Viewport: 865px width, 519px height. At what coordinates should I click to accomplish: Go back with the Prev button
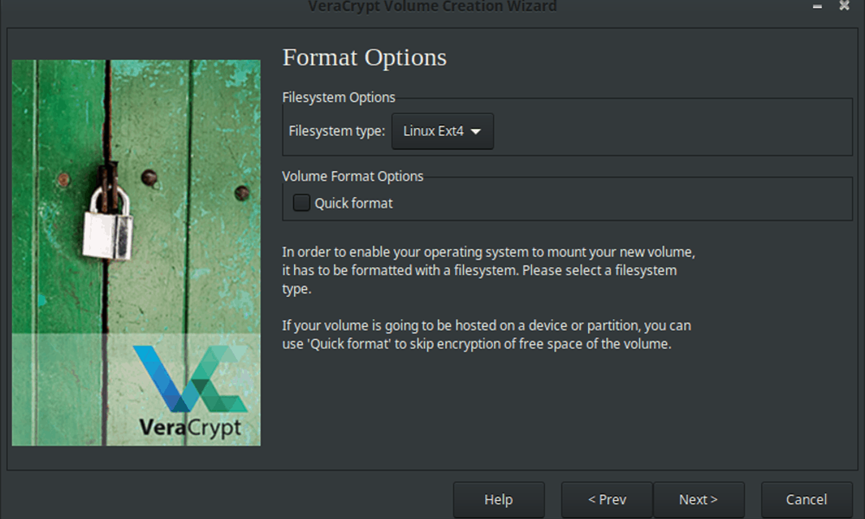tap(607, 500)
